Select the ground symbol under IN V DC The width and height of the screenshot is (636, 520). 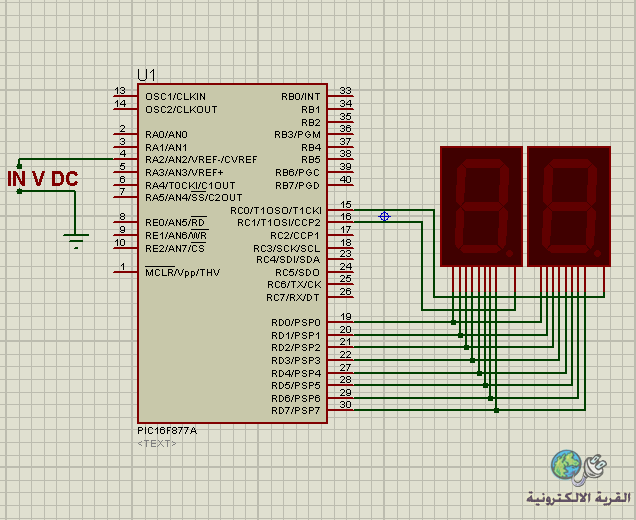[75, 241]
